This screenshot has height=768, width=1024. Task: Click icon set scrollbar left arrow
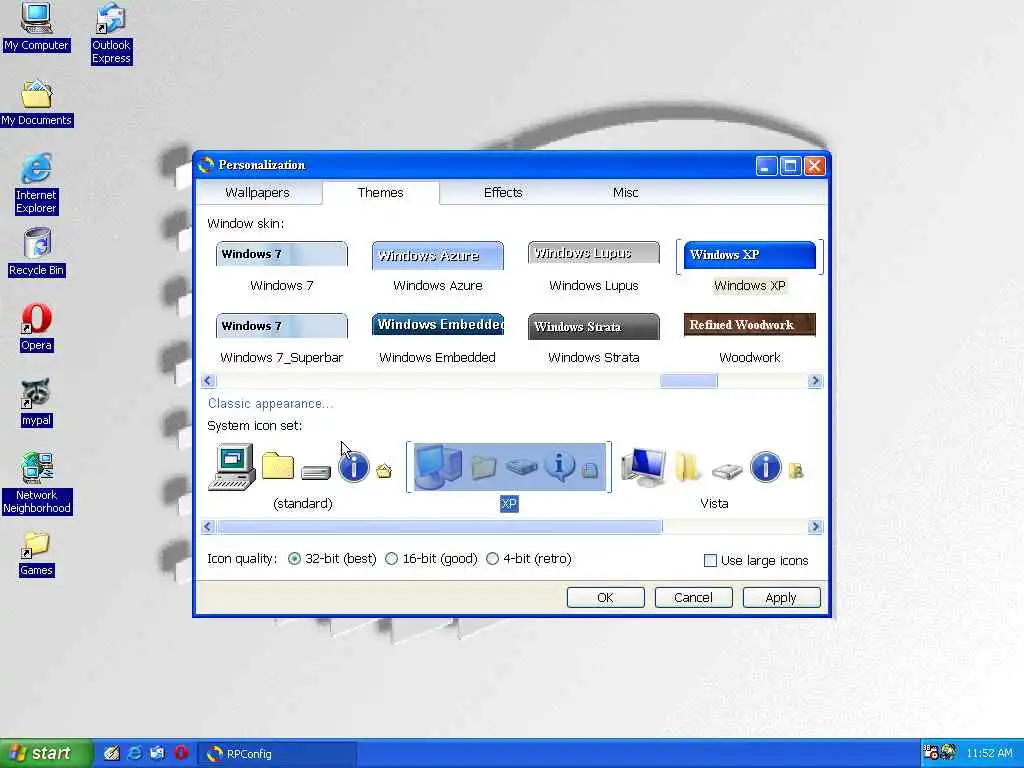pyautogui.click(x=208, y=526)
